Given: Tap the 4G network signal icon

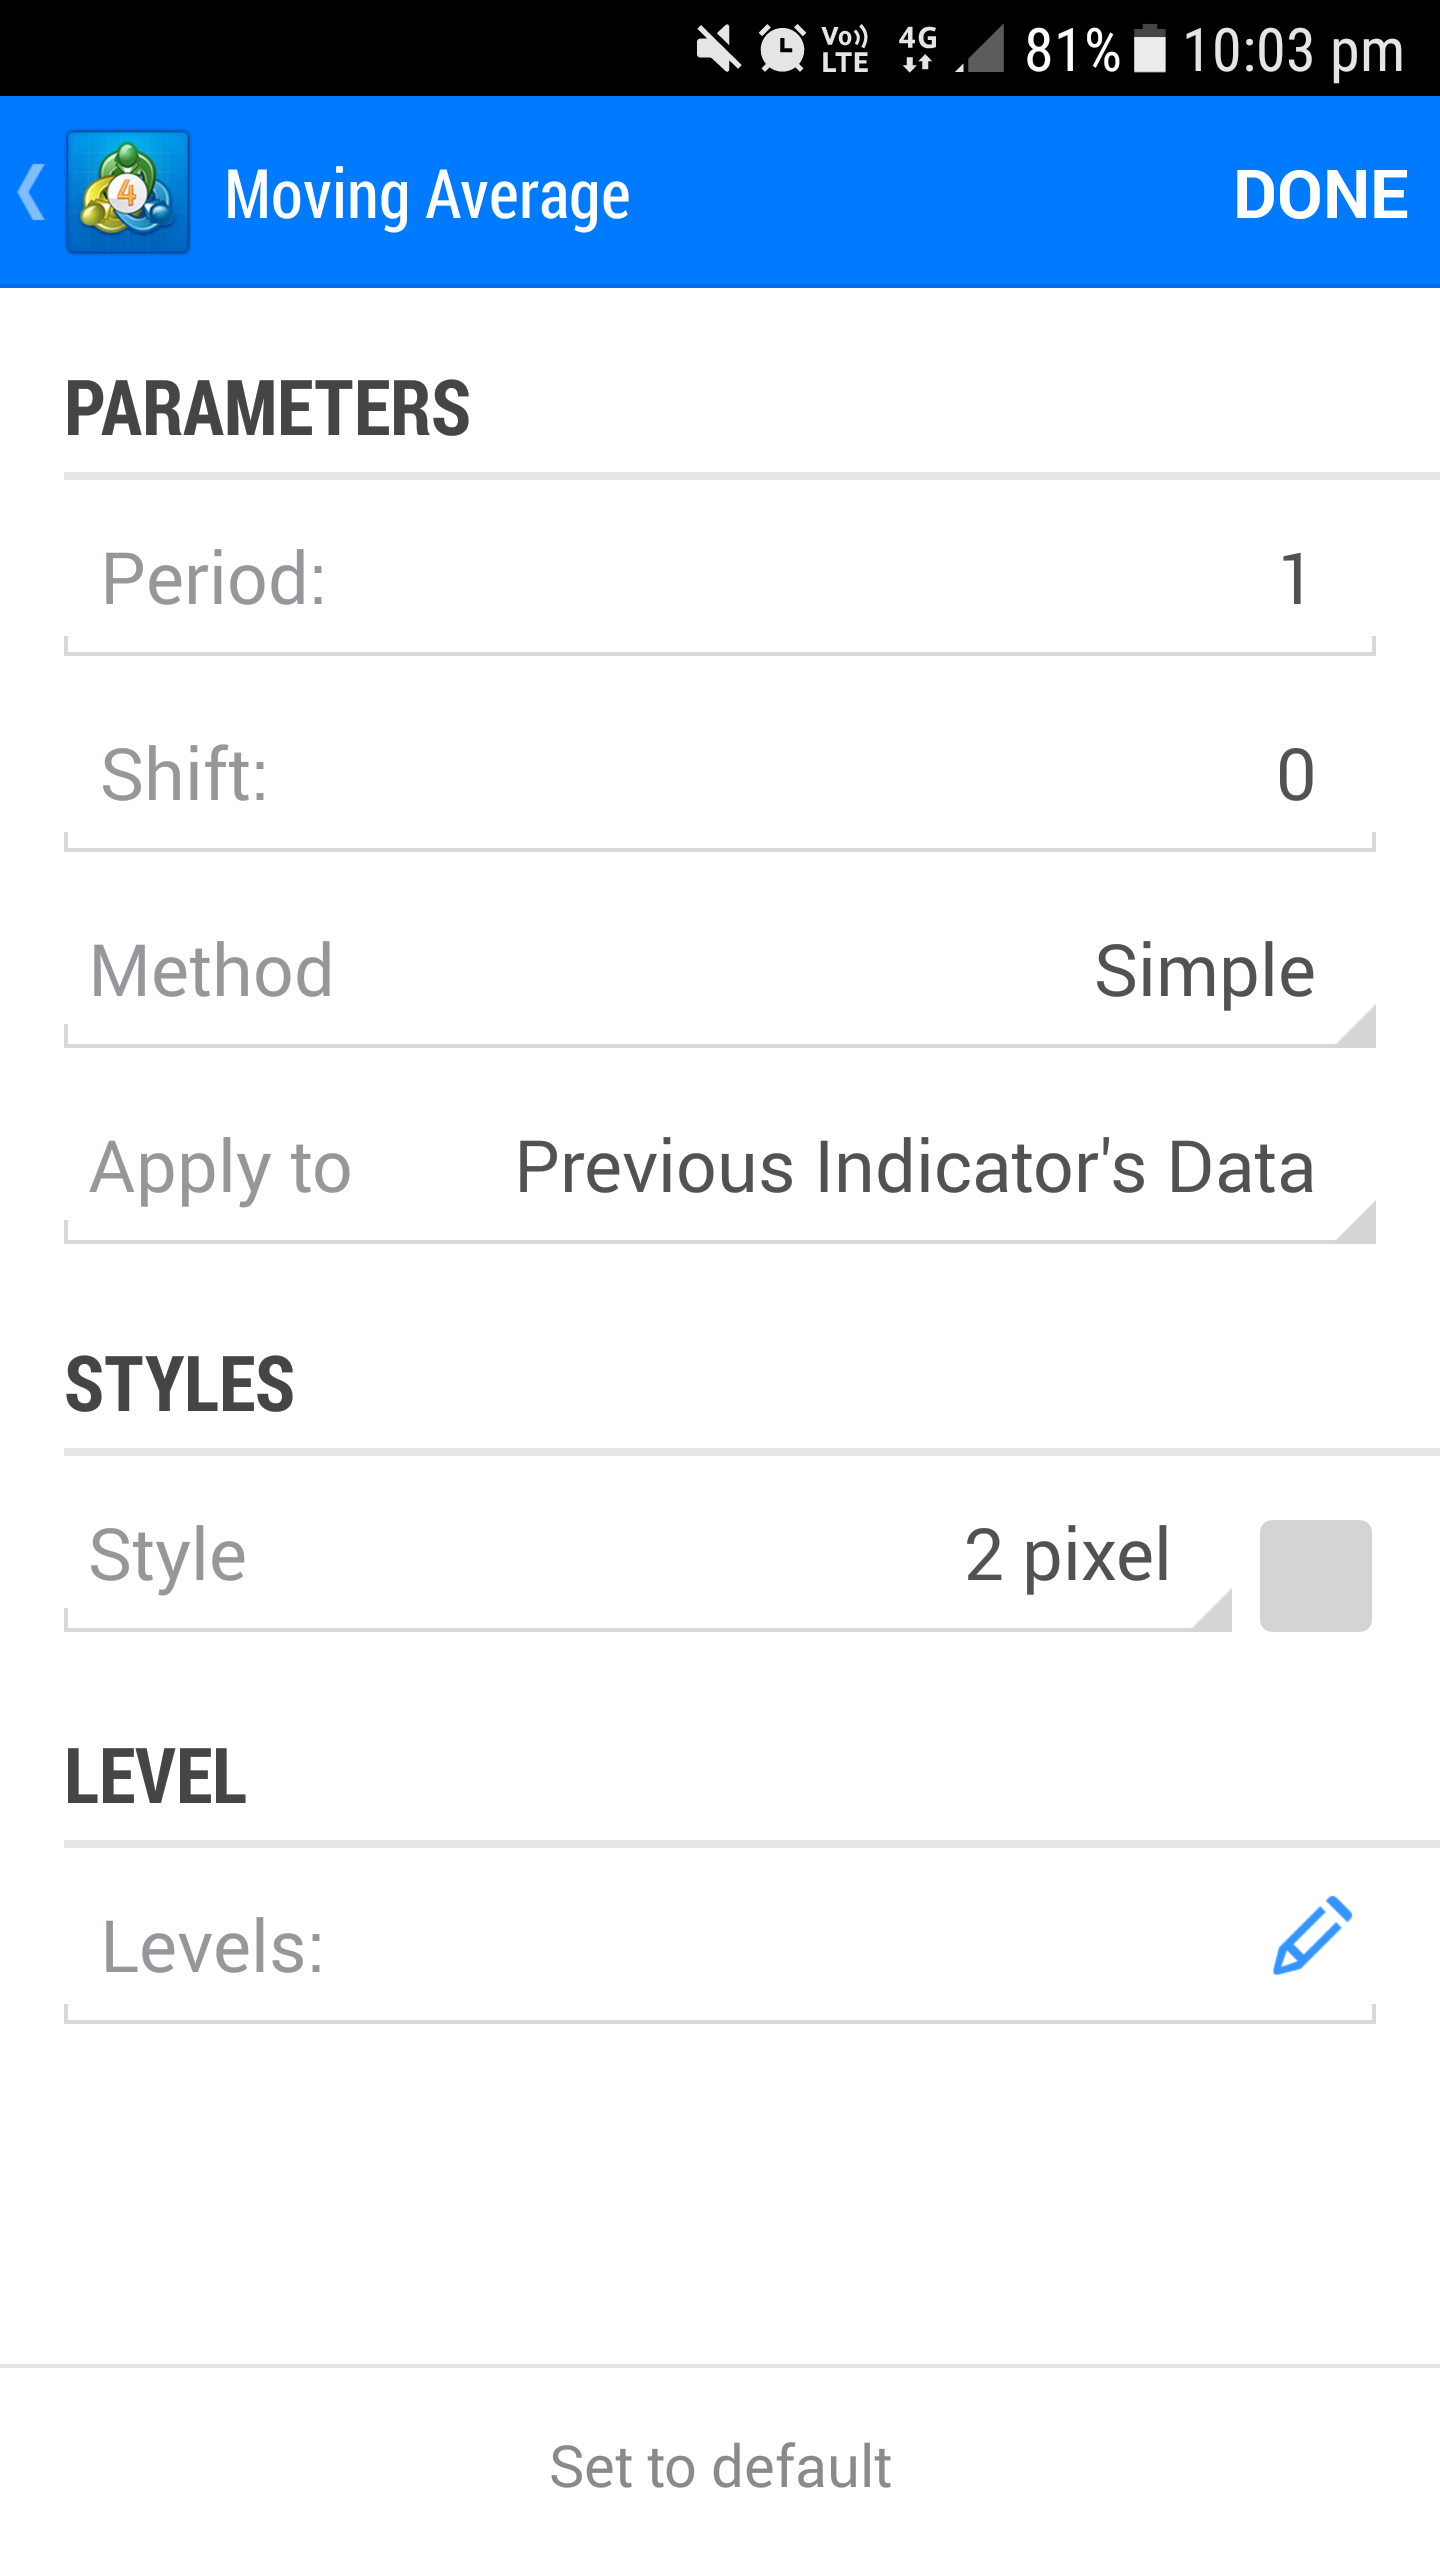Looking at the screenshot, I should [x=918, y=48].
